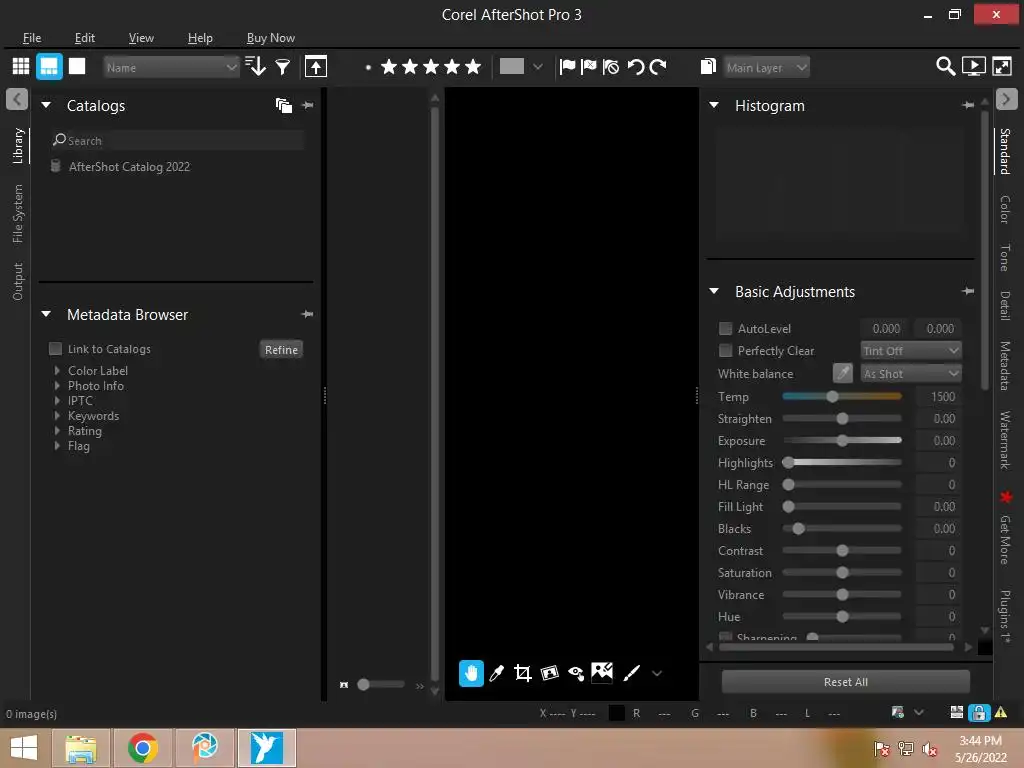The height and width of the screenshot is (768, 1024).
Task: Toggle sort direction arrow icon
Action: [x=255, y=67]
